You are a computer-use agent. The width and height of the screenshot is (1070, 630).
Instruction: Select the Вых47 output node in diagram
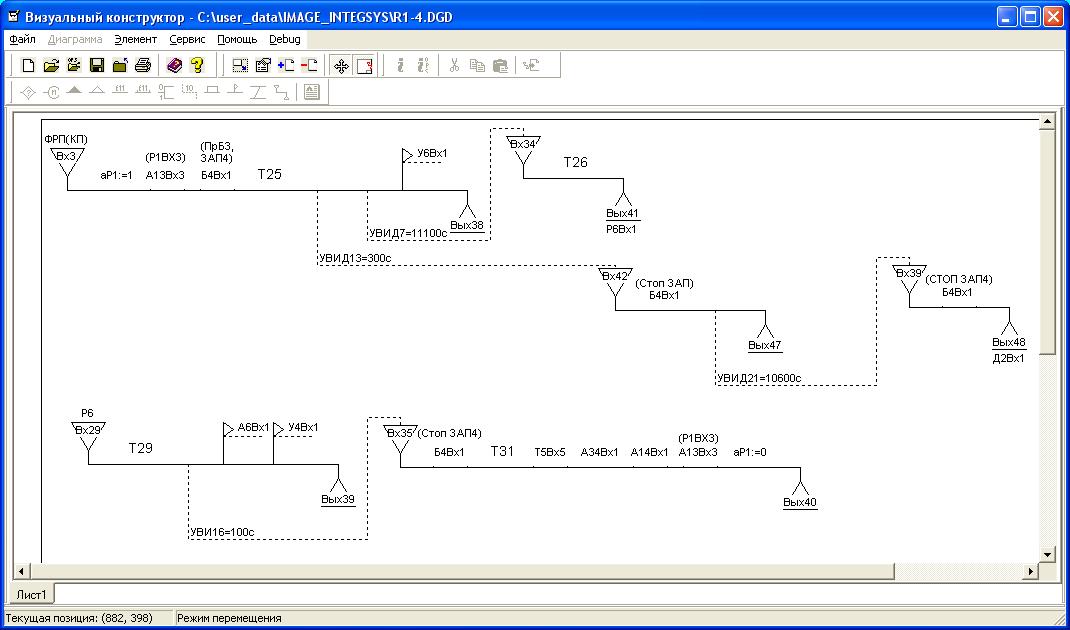(765, 344)
